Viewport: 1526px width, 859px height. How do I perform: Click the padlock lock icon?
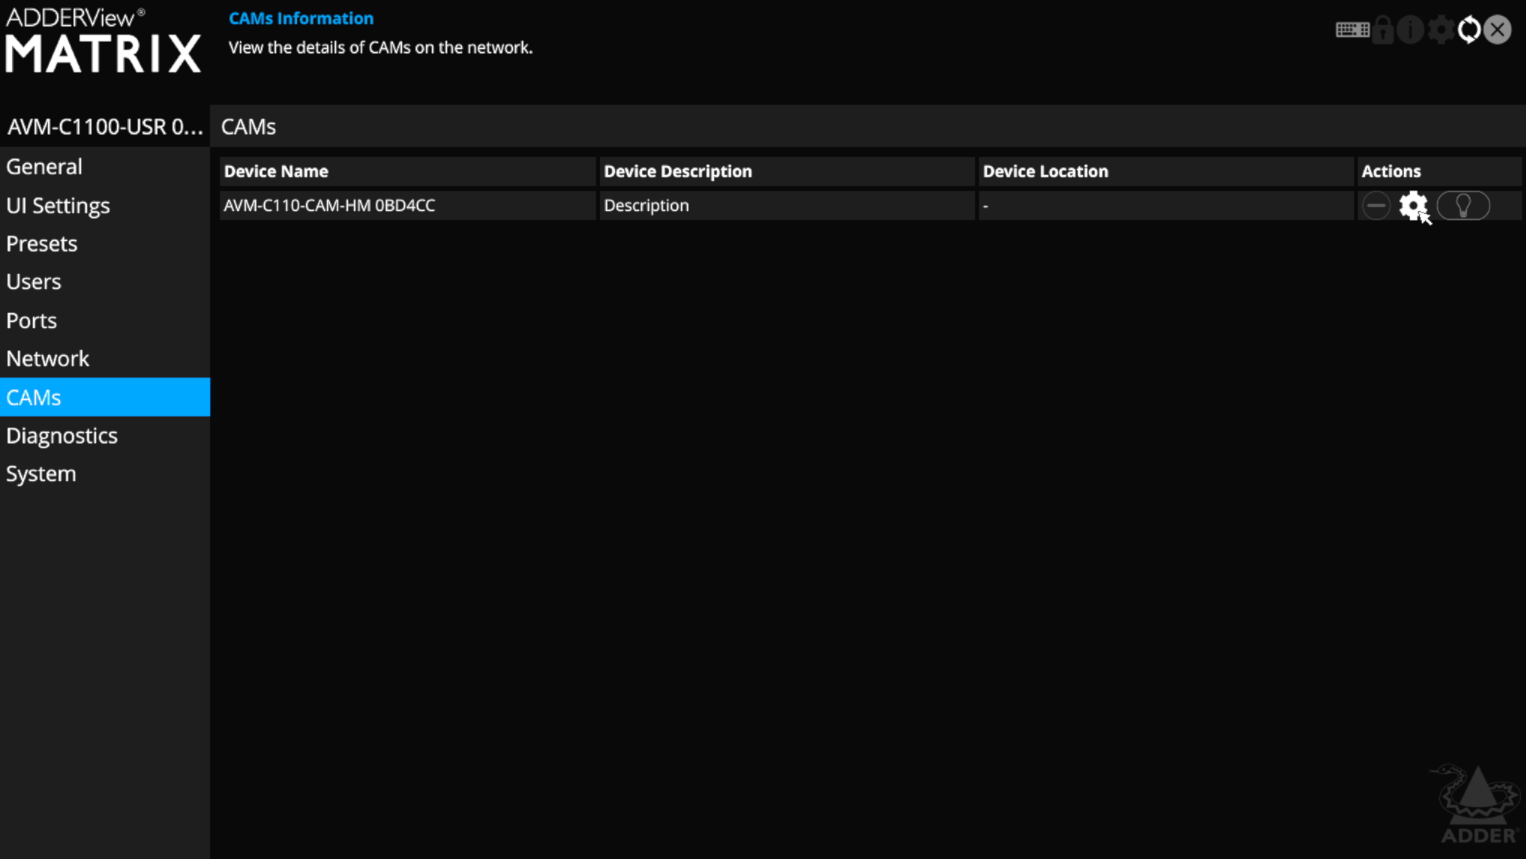tap(1383, 30)
